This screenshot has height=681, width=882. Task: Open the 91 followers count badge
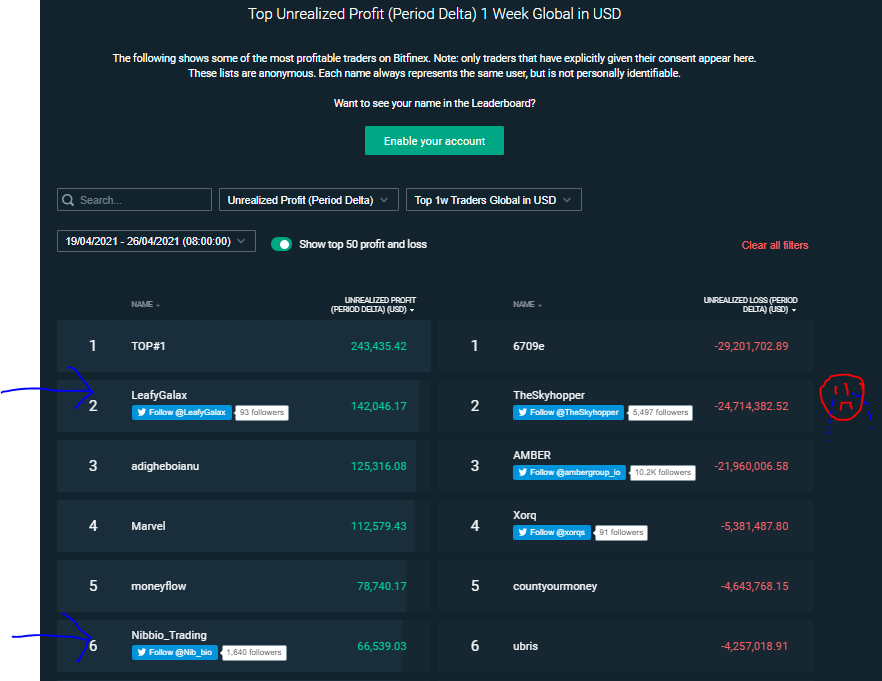pyautogui.click(x=621, y=532)
